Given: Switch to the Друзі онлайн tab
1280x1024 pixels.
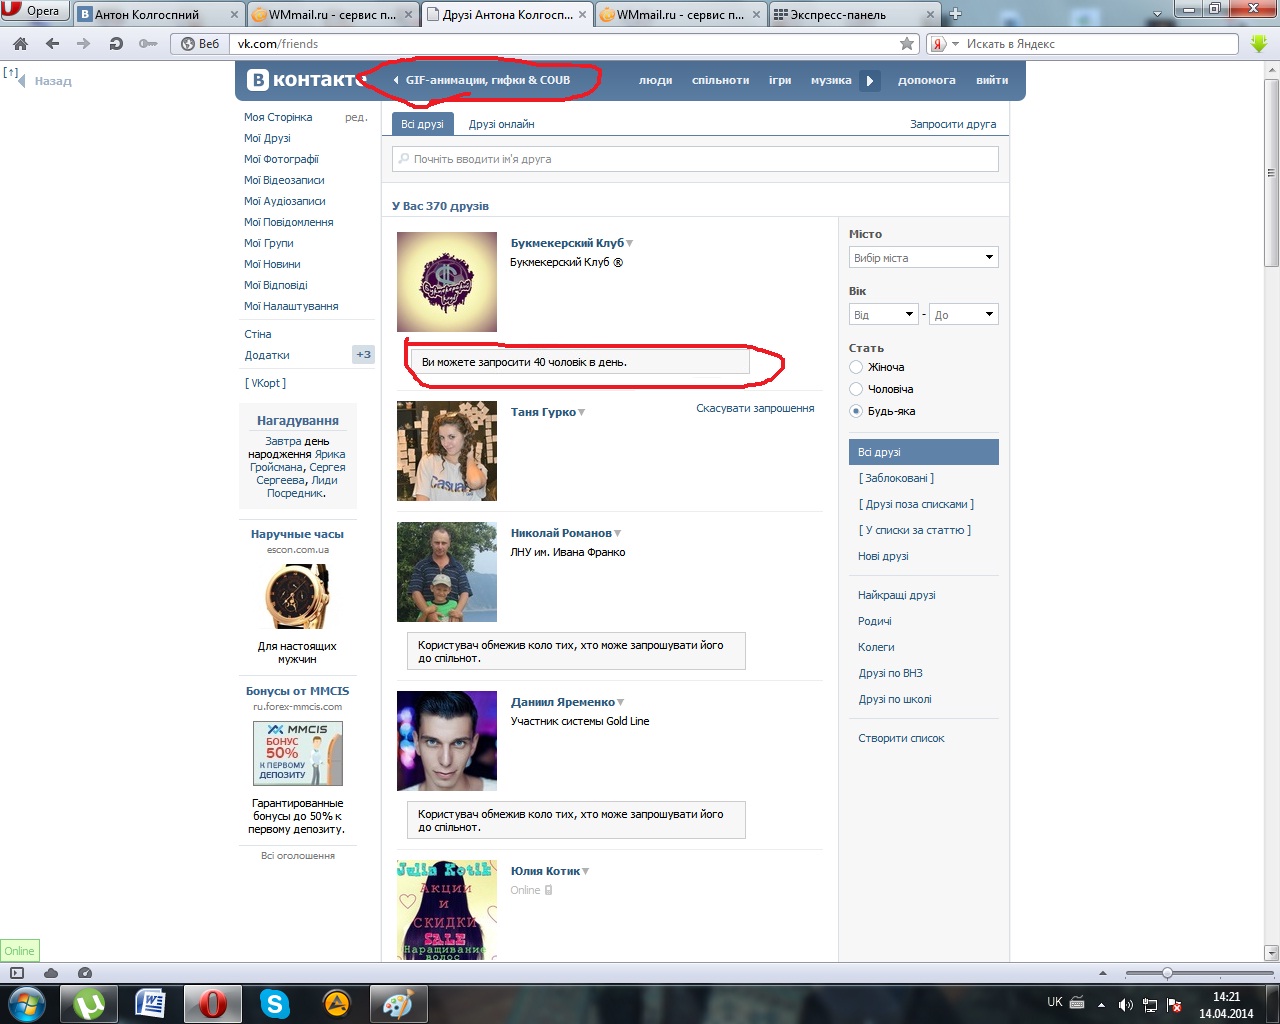Looking at the screenshot, I should [501, 124].
